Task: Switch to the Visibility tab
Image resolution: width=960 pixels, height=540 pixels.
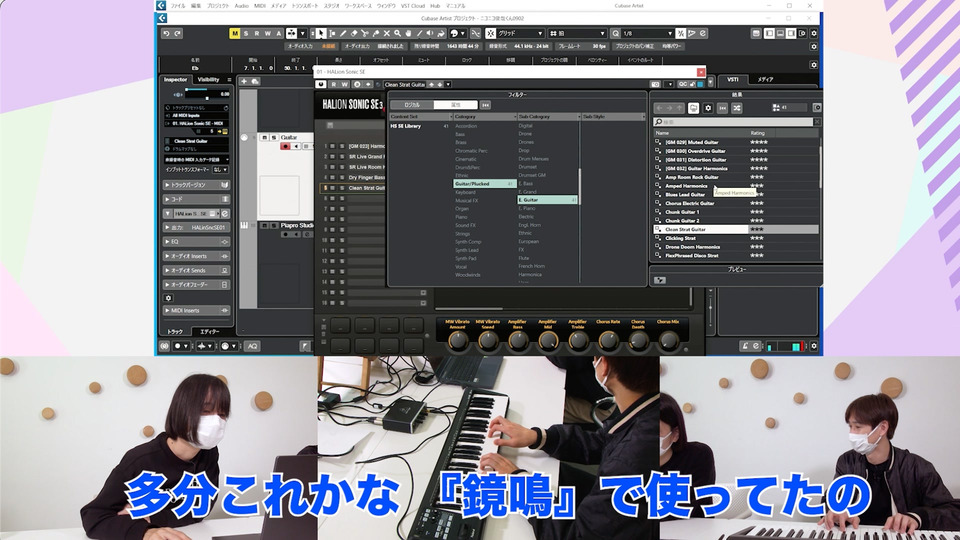Action: pos(208,80)
